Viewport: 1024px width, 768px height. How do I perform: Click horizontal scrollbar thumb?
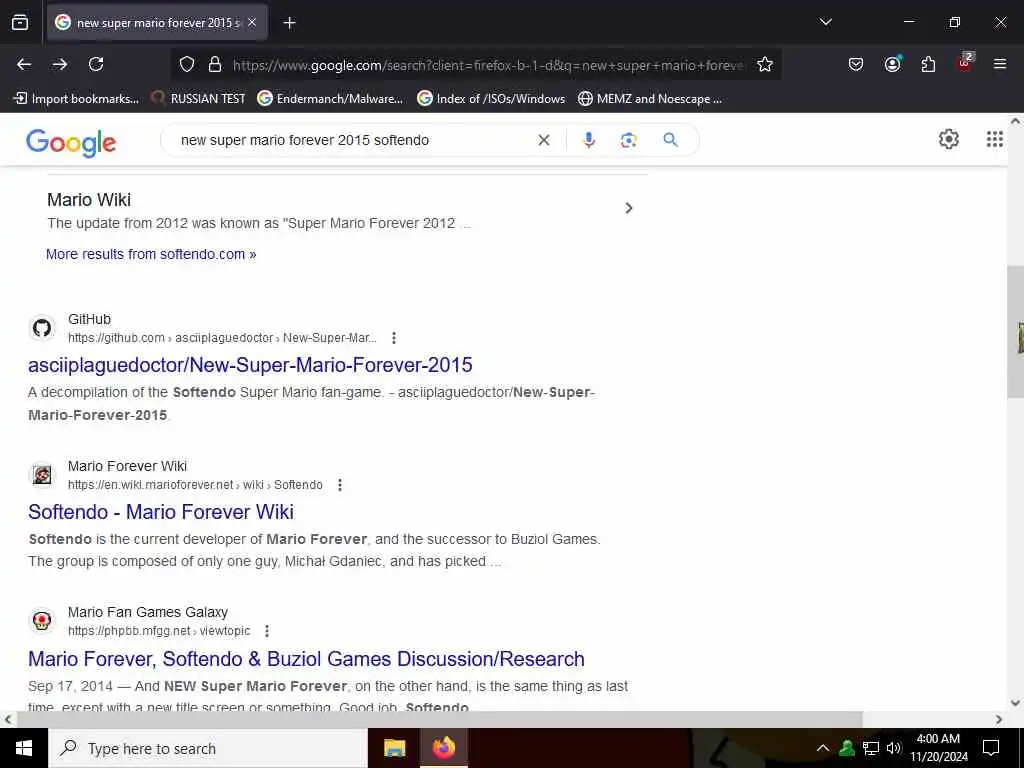[440, 719]
